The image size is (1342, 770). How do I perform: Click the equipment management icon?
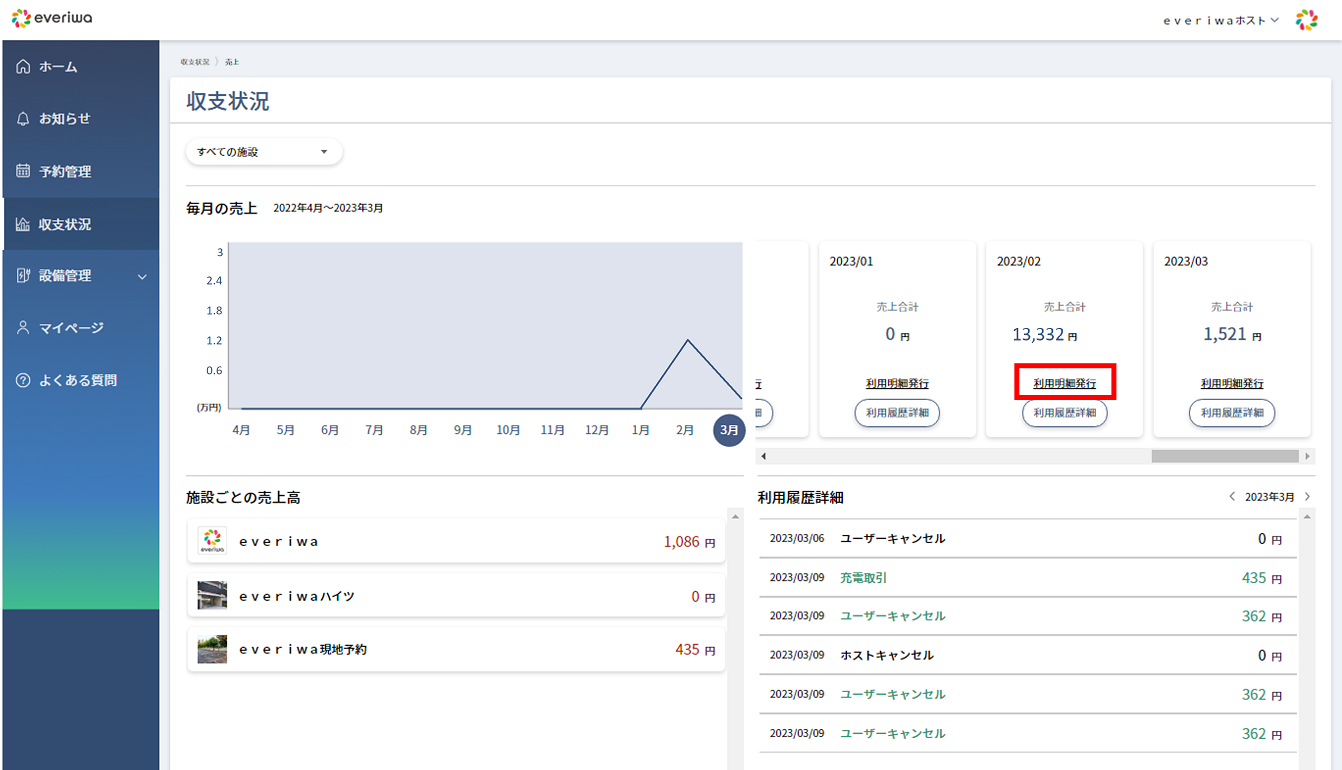[x=23, y=276]
